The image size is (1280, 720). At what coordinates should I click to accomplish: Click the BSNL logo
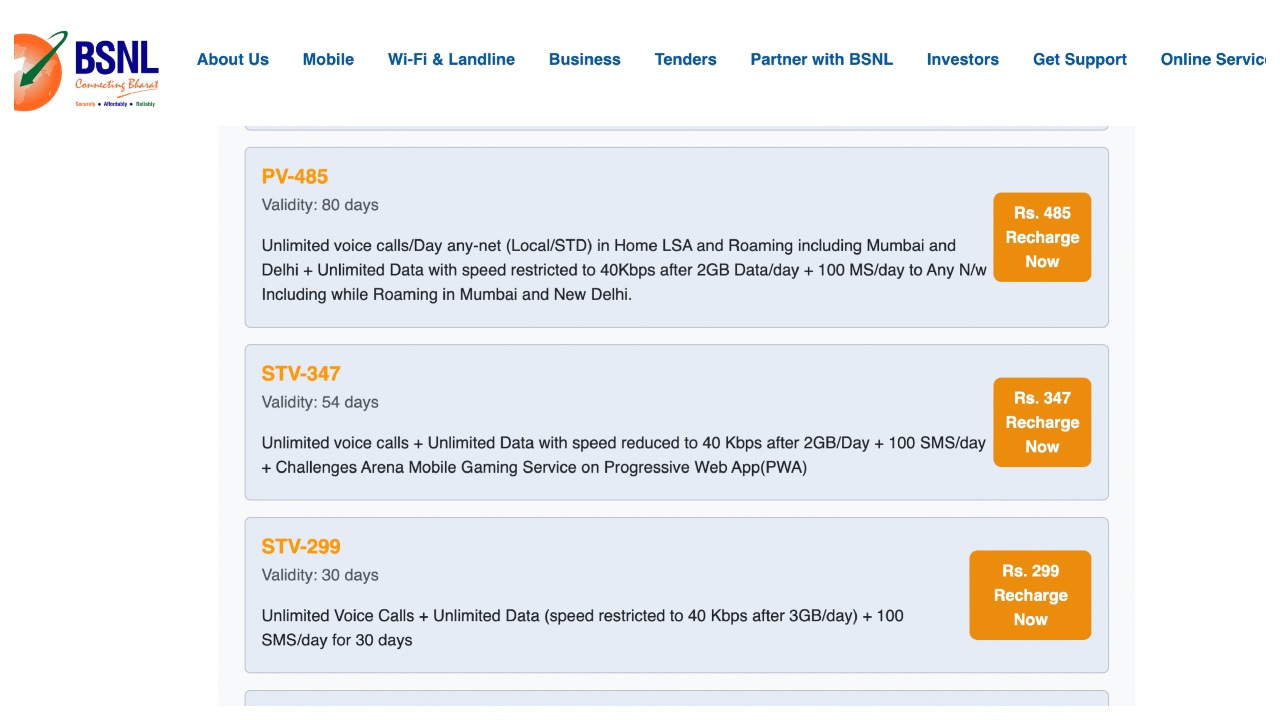pyautogui.click(x=87, y=70)
